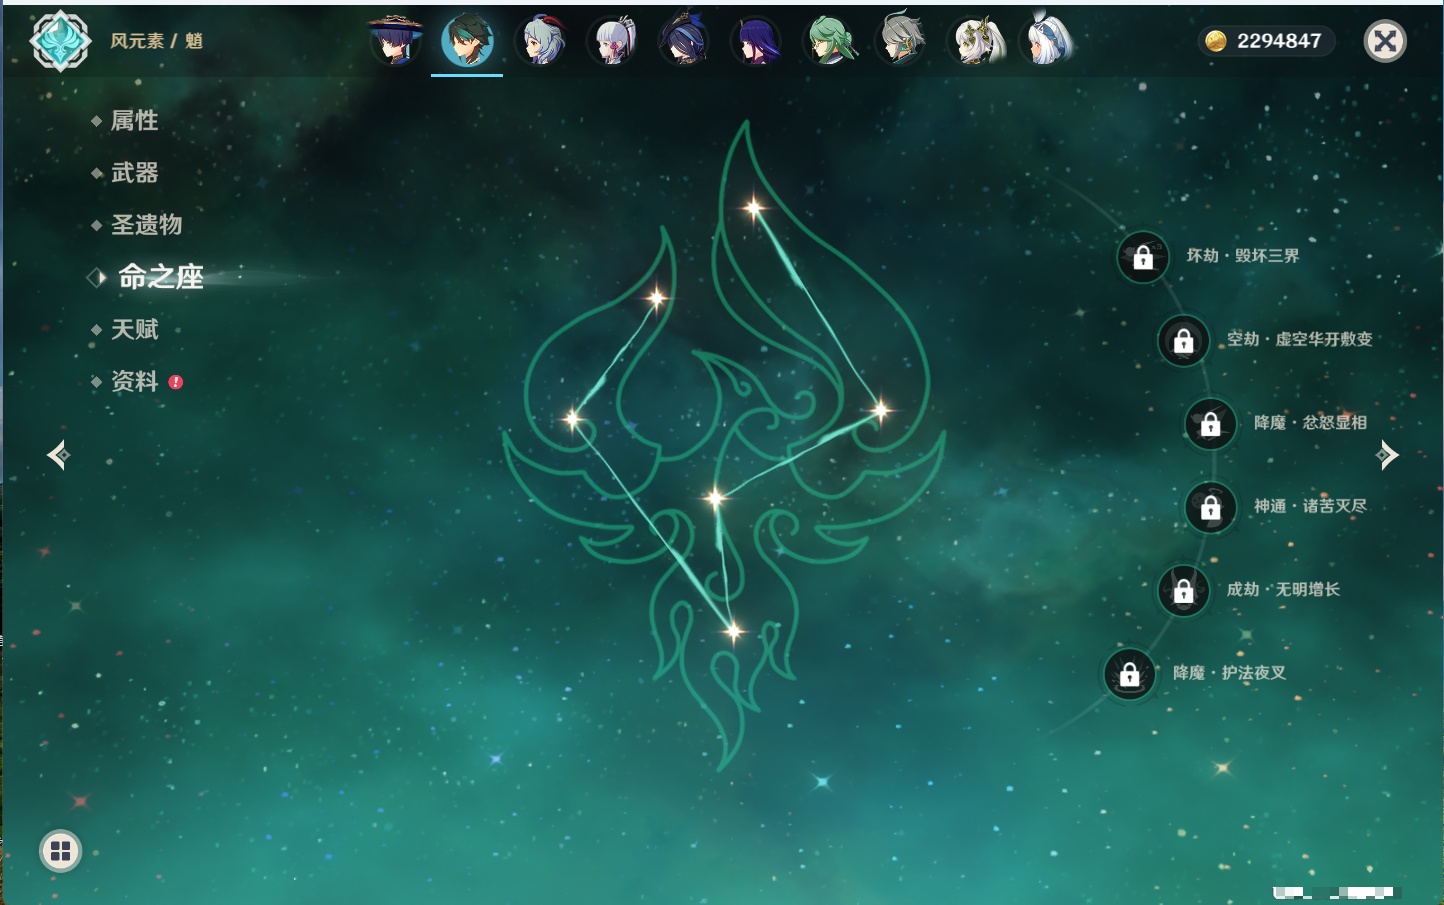Click the Anemo element emblem icon
Screen dimensions: 1444x905
[60, 41]
